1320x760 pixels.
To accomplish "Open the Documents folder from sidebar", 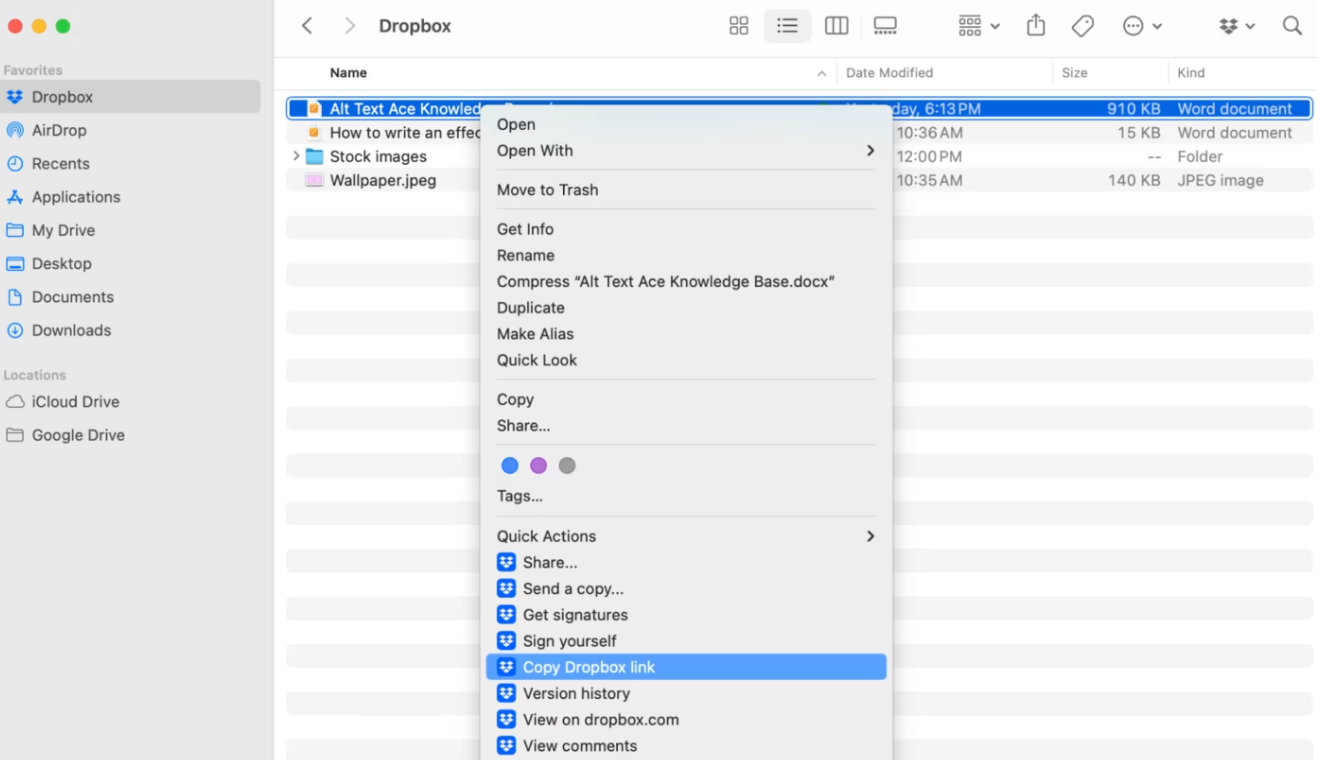I will [x=78, y=296].
